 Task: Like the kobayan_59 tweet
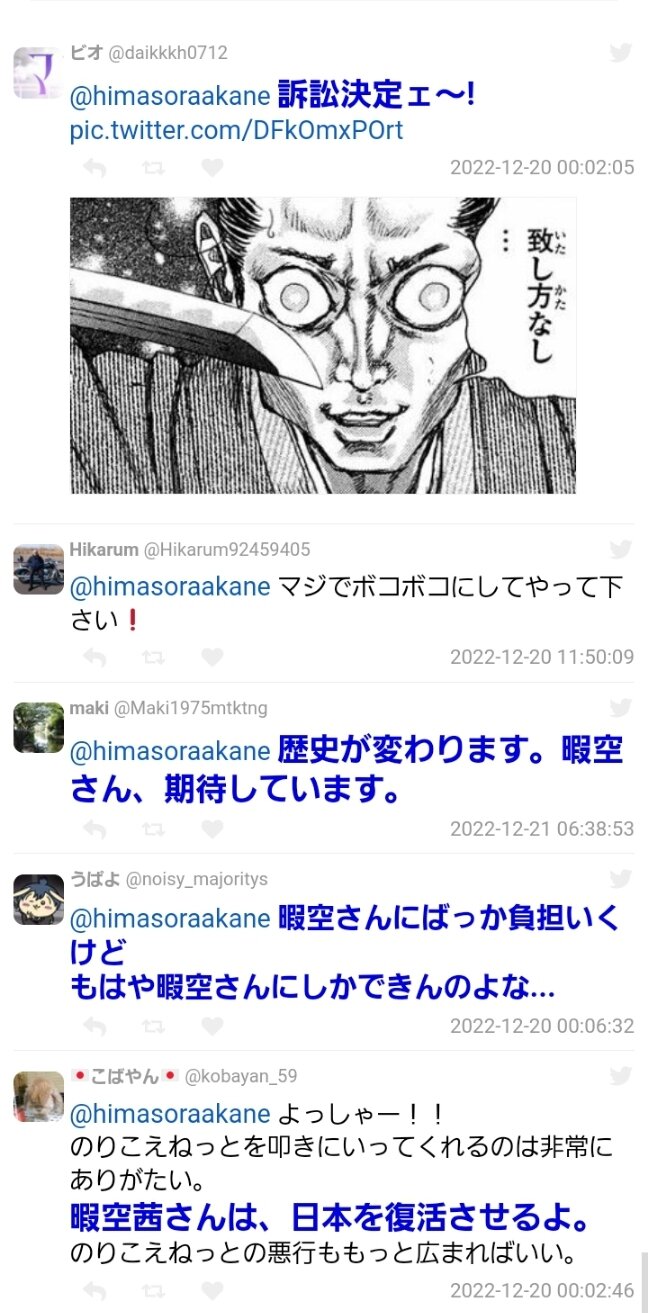coord(212,1290)
